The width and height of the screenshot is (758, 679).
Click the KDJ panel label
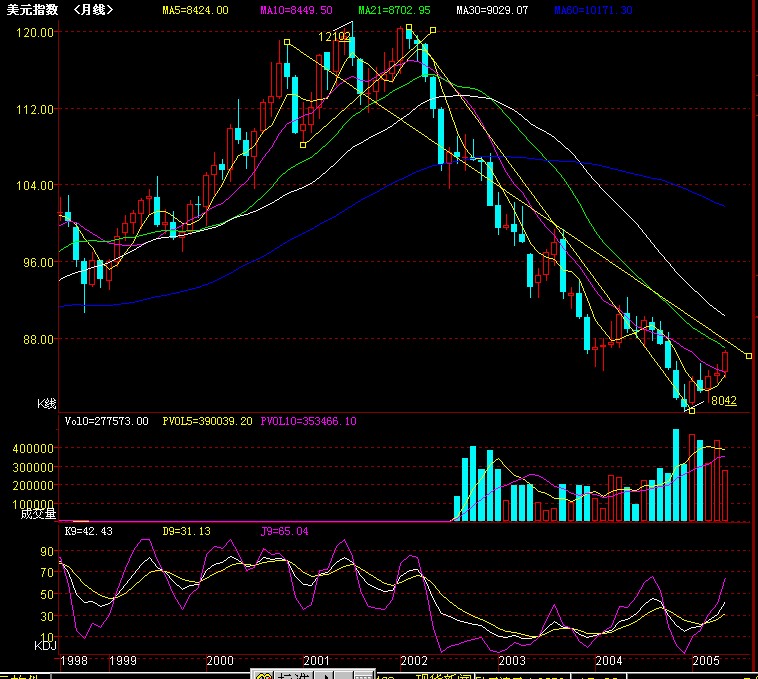pyautogui.click(x=45, y=646)
